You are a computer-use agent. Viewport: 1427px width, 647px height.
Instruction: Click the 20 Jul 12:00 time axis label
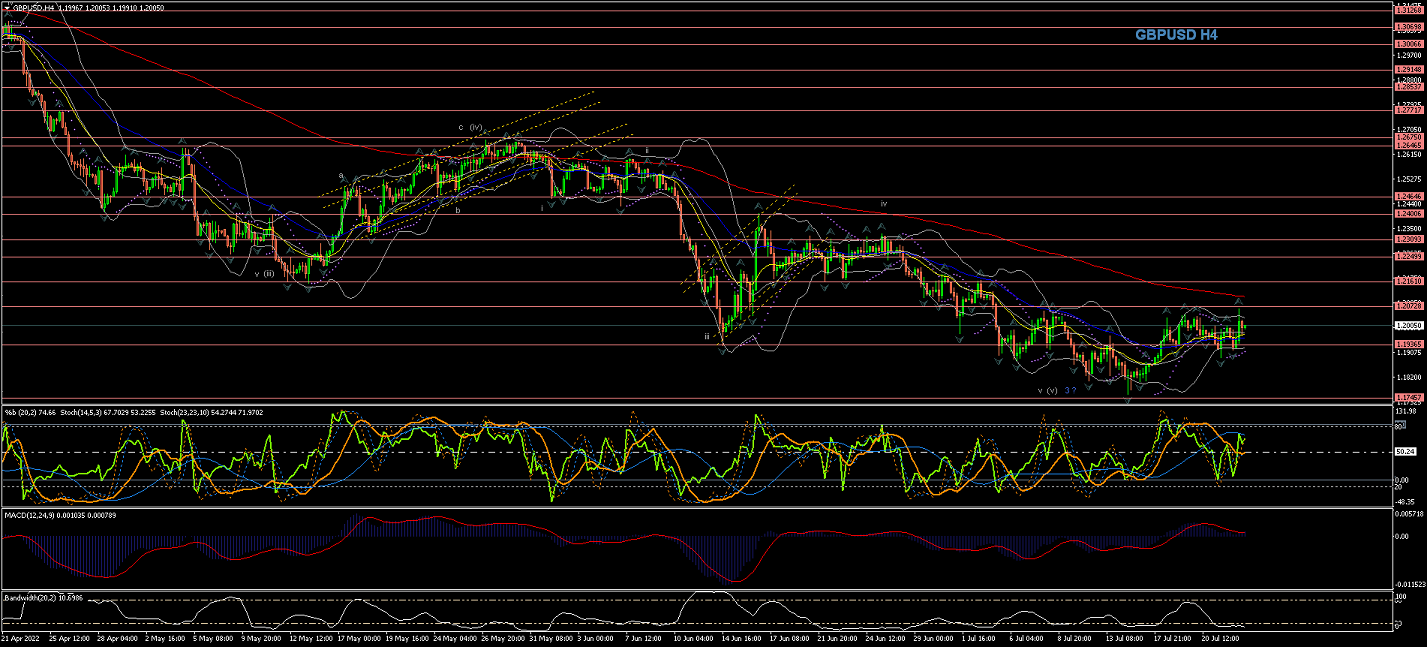(1221, 636)
